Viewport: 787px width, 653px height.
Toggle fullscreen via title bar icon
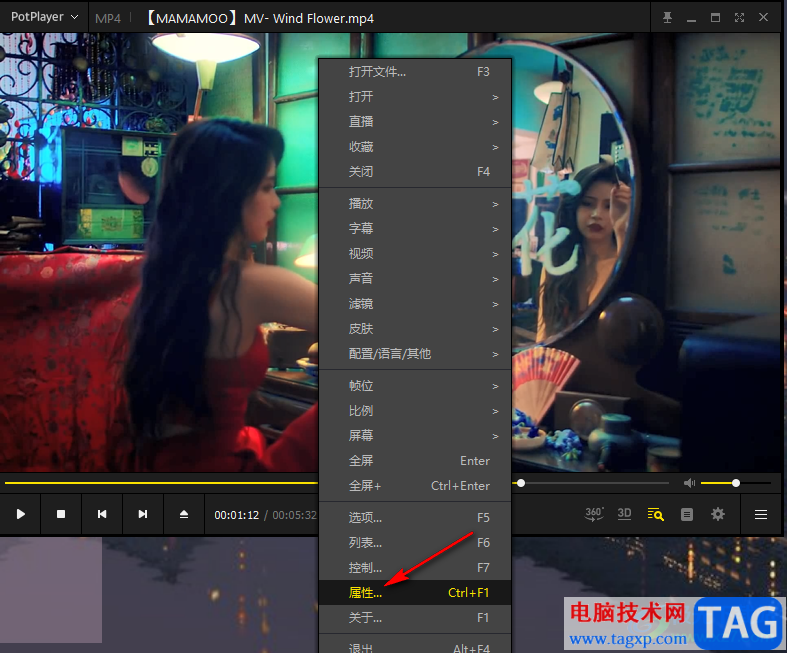(739, 18)
